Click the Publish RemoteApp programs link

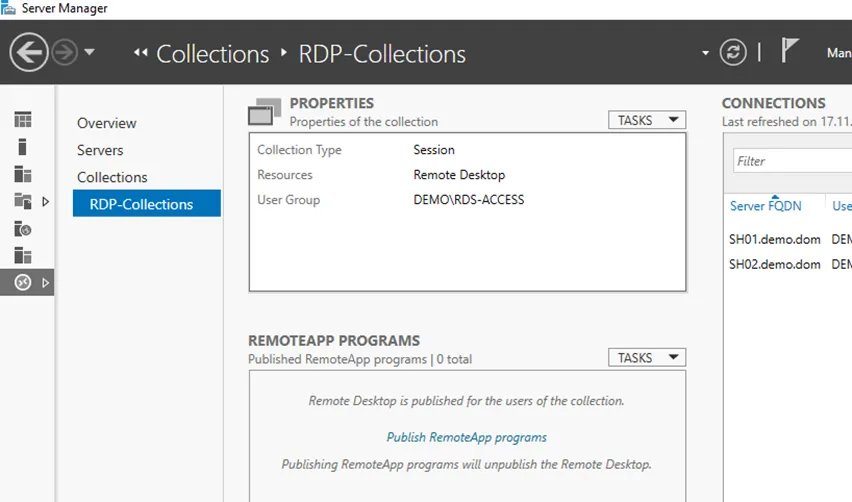click(467, 437)
